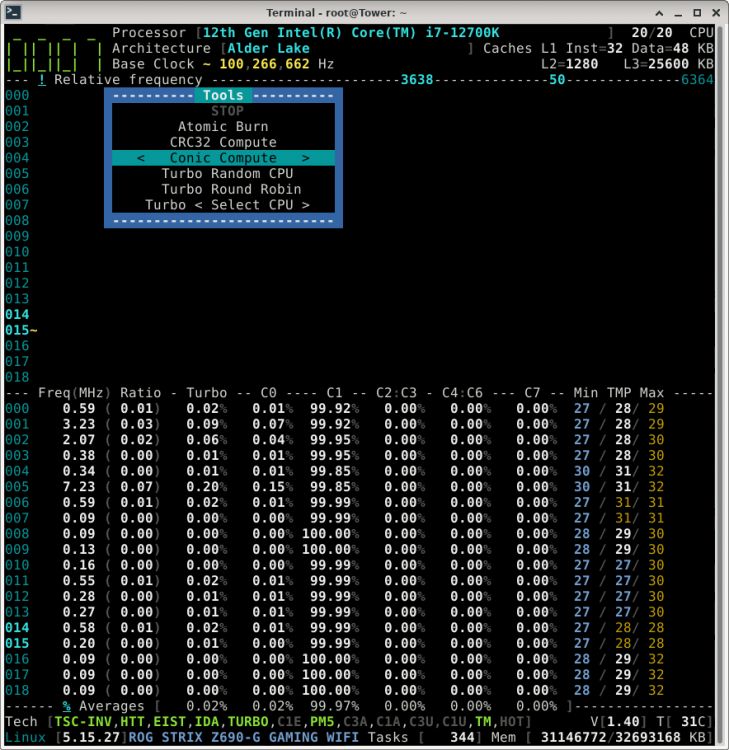The width and height of the screenshot is (729, 750).
Task: Close the Terminal window
Action: 716,13
